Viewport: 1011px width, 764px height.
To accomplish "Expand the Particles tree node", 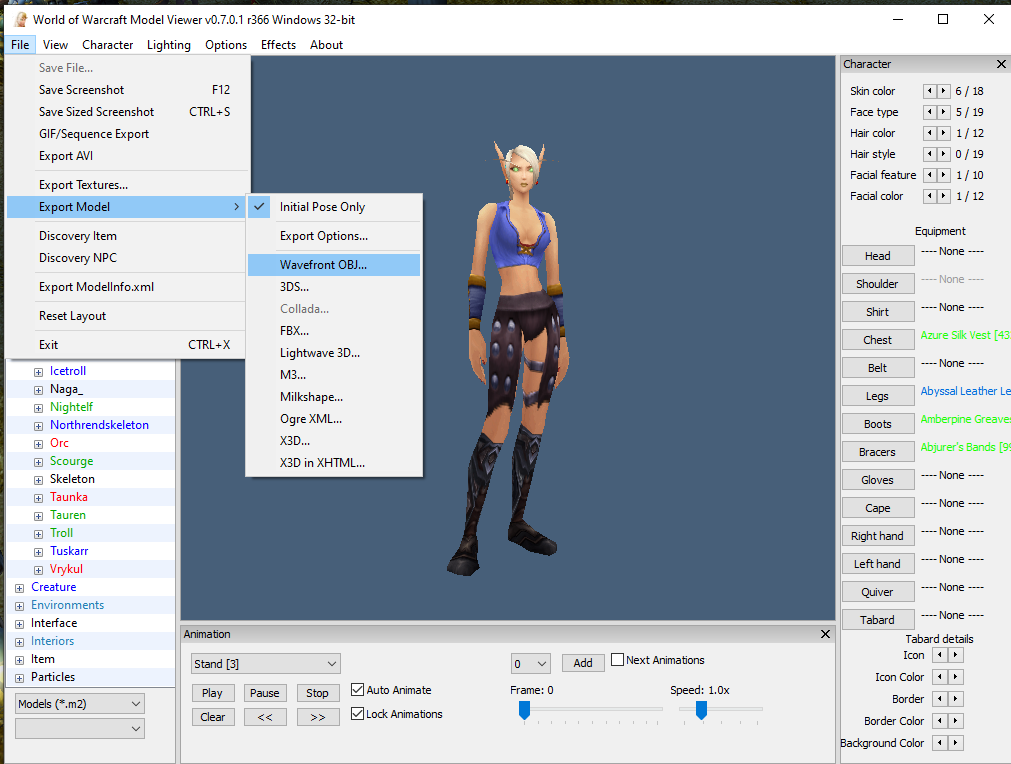I will pos(19,678).
